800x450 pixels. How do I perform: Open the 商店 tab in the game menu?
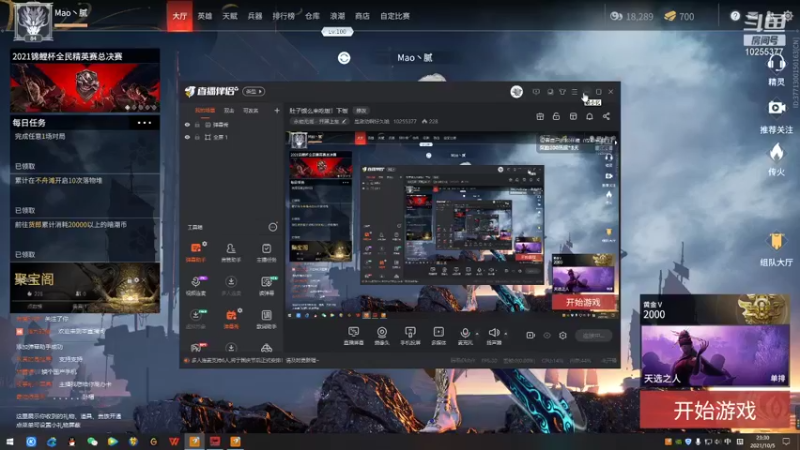[x=362, y=16]
